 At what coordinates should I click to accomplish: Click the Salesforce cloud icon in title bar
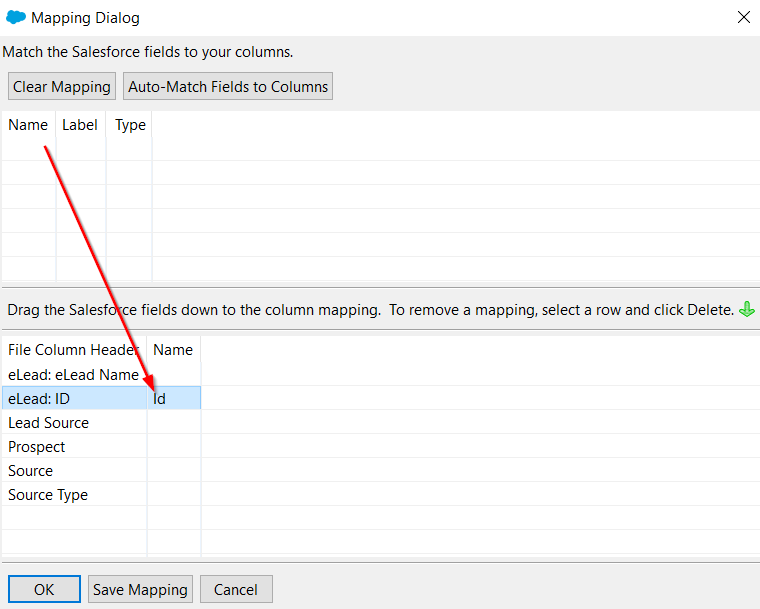click(x=16, y=17)
